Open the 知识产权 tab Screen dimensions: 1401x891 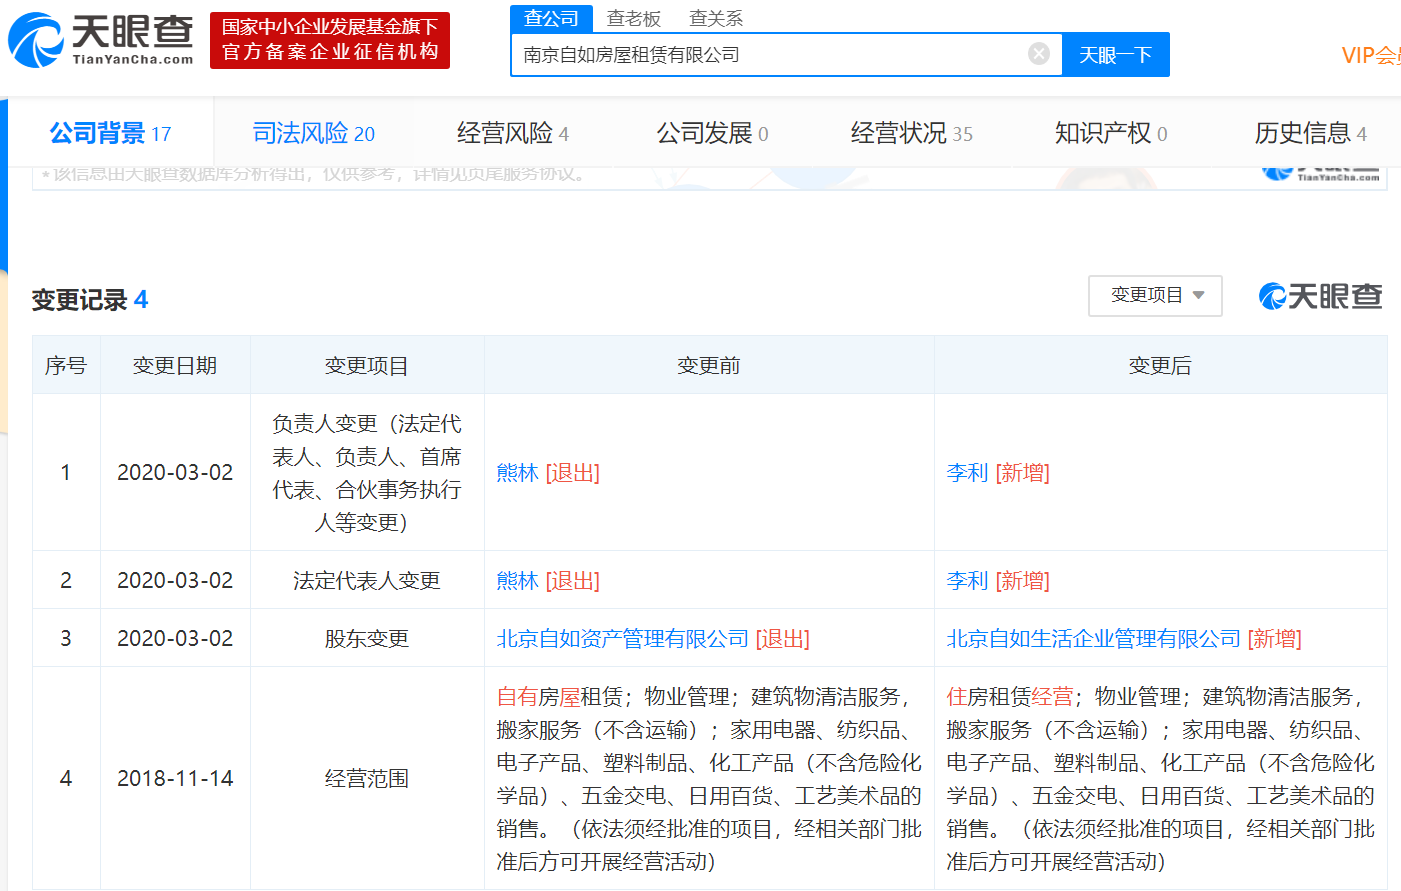1110,133
